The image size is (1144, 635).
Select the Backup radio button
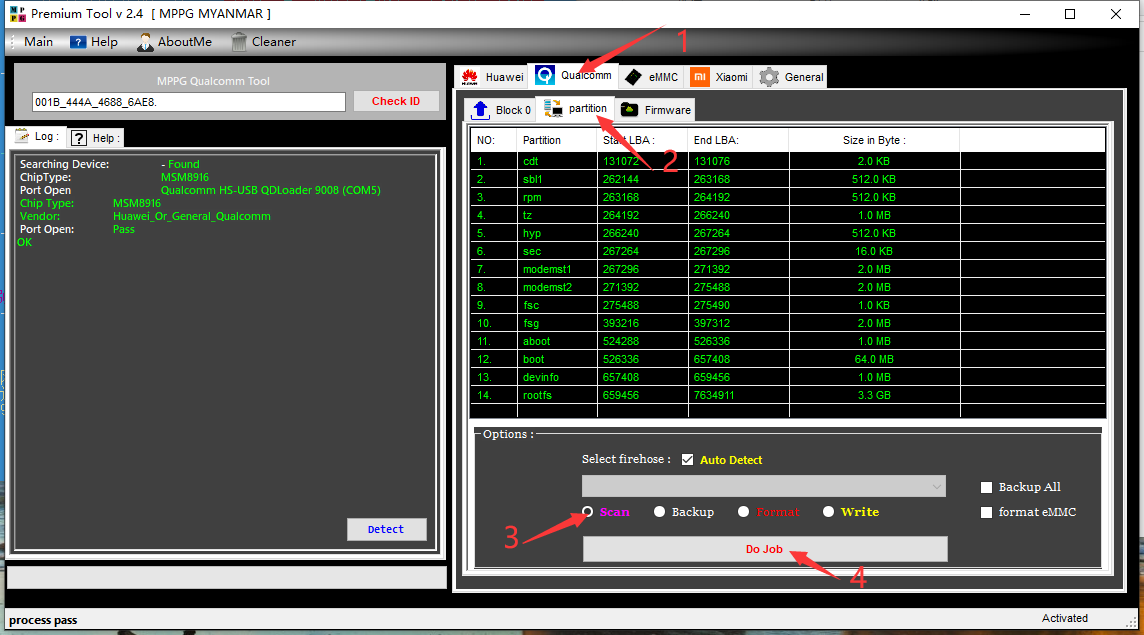660,512
